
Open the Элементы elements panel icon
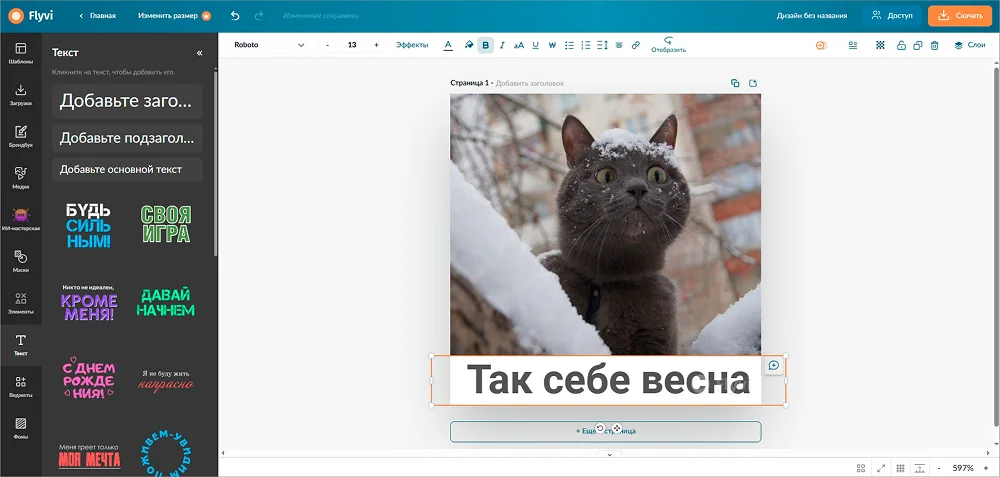click(x=21, y=302)
